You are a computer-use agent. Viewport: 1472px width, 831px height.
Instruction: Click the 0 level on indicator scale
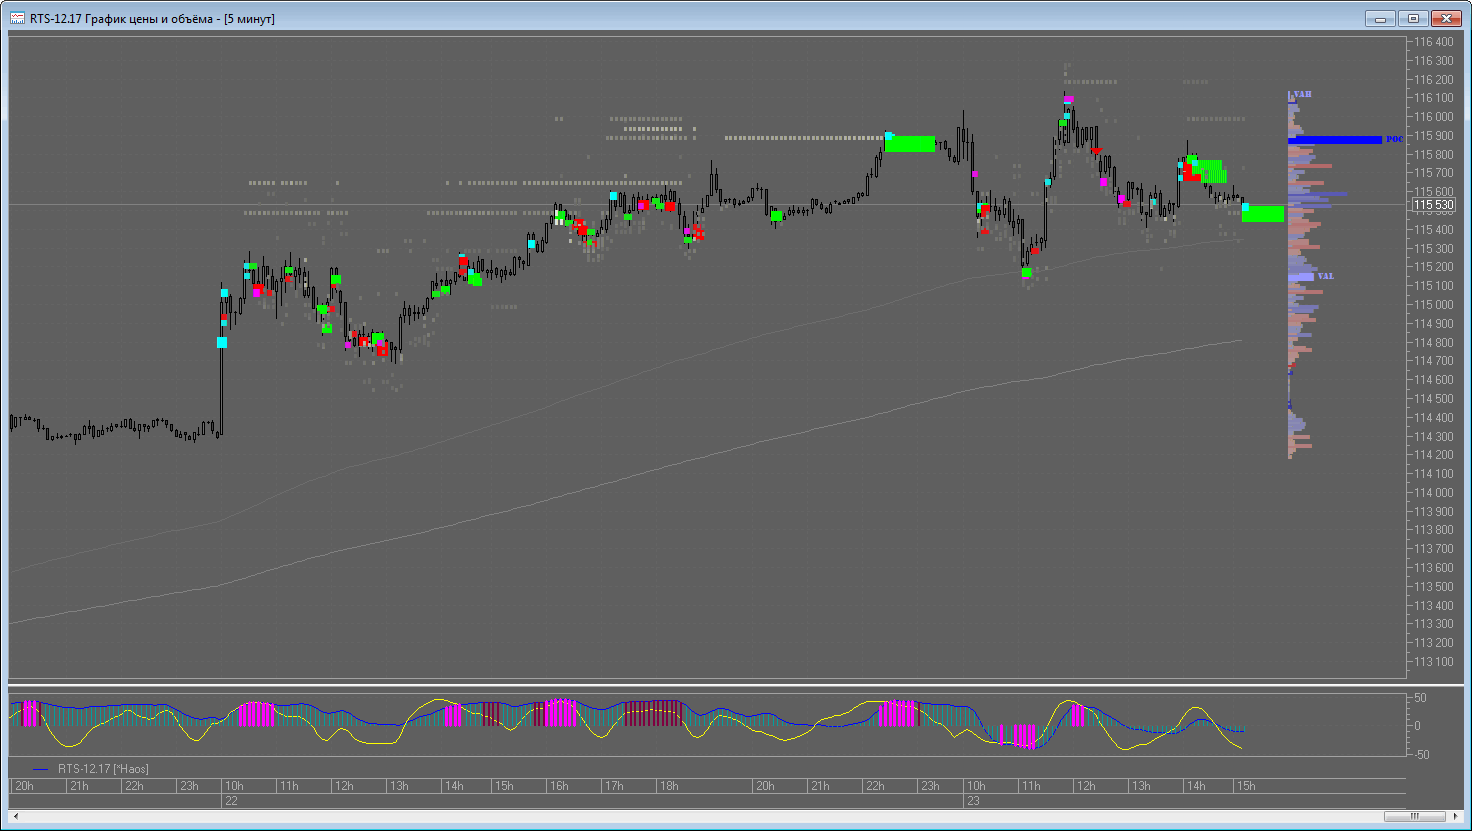(x=1417, y=726)
